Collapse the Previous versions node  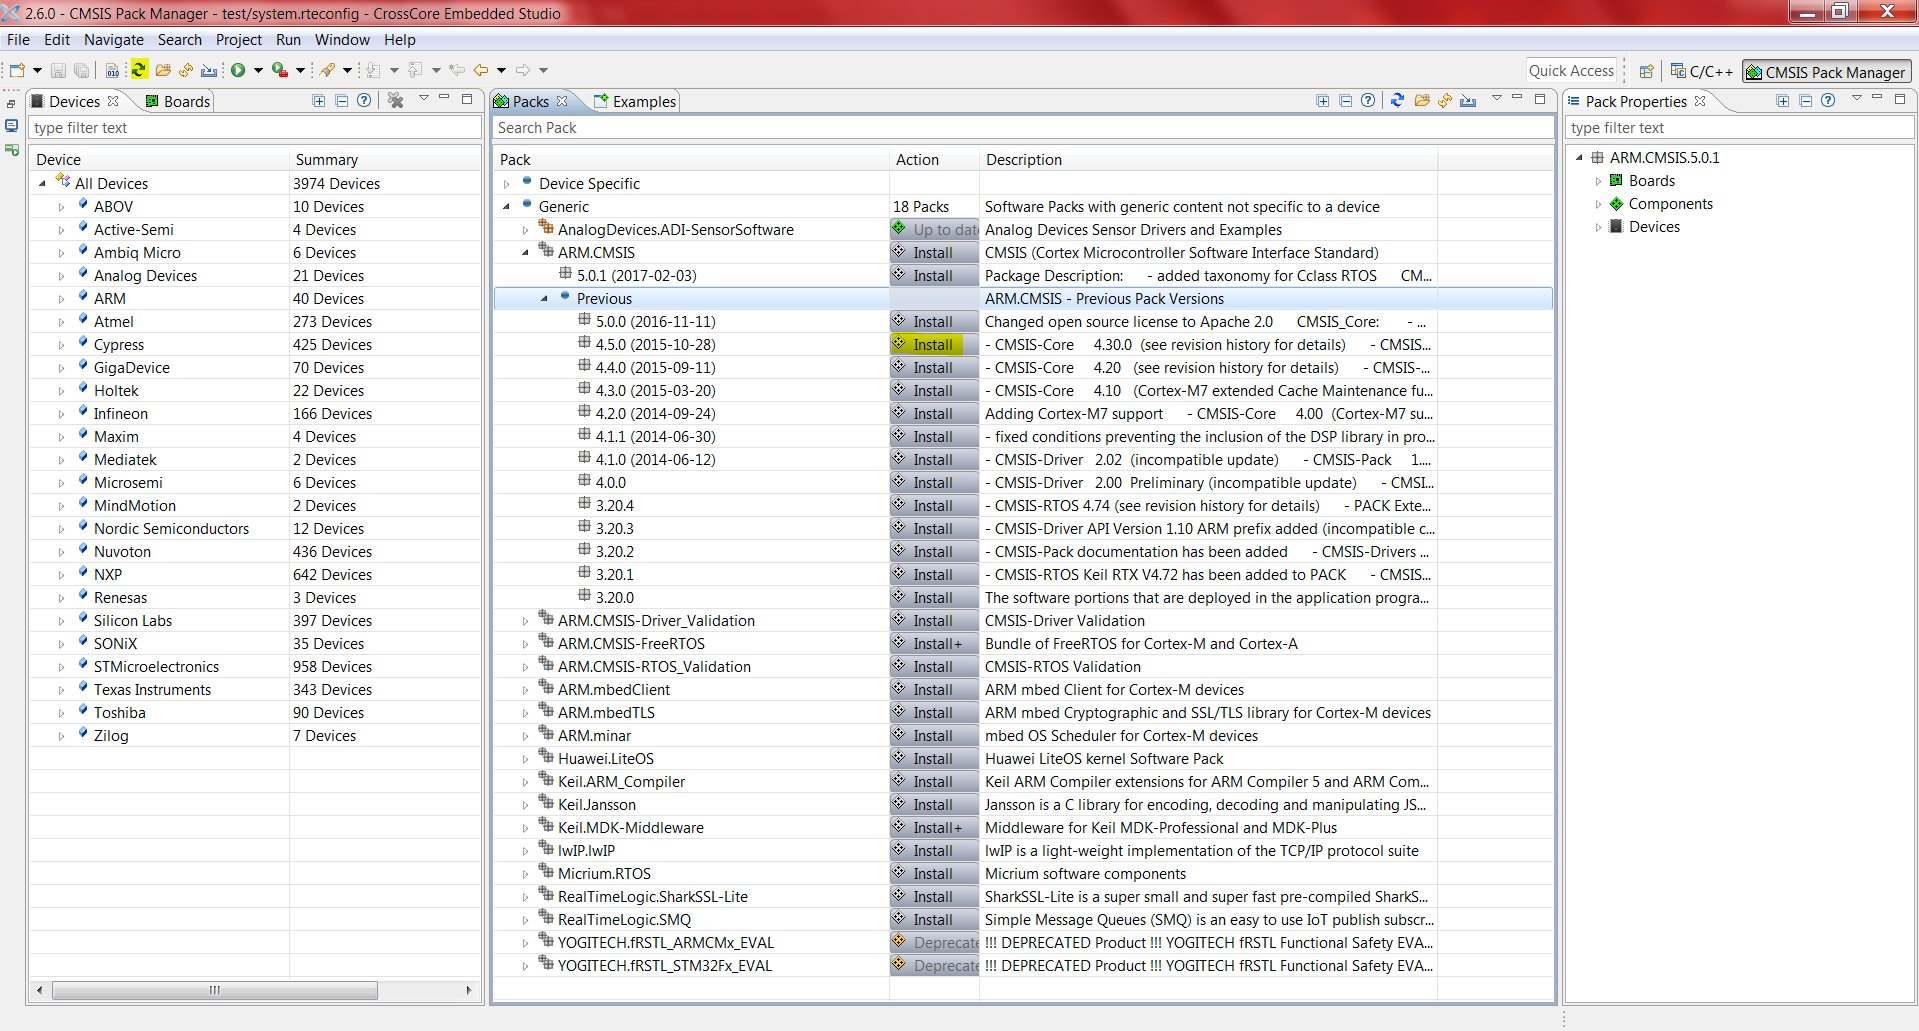point(545,299)
